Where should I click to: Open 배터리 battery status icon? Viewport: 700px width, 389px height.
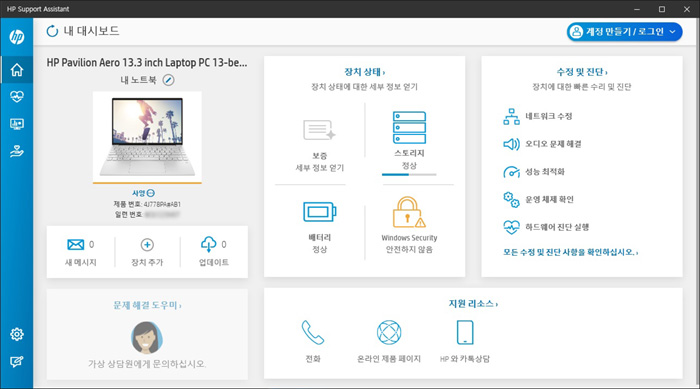coord(320,212)
